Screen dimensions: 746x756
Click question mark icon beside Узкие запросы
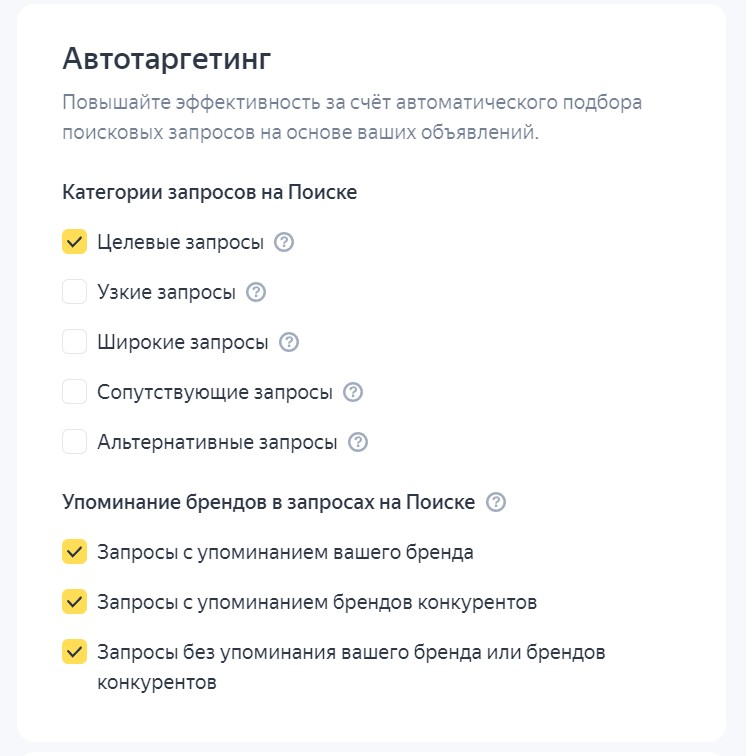click(x=256, y=292)
